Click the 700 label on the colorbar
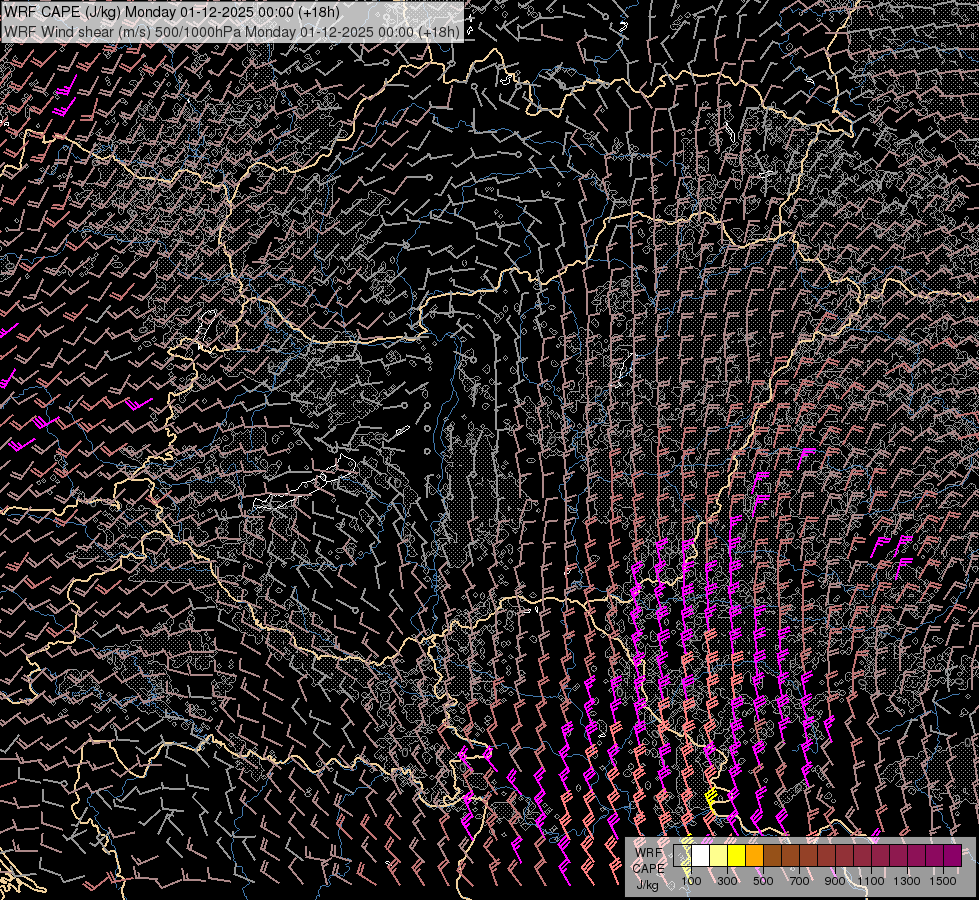Viewport: 979px width, 900px height. point(799,881)
